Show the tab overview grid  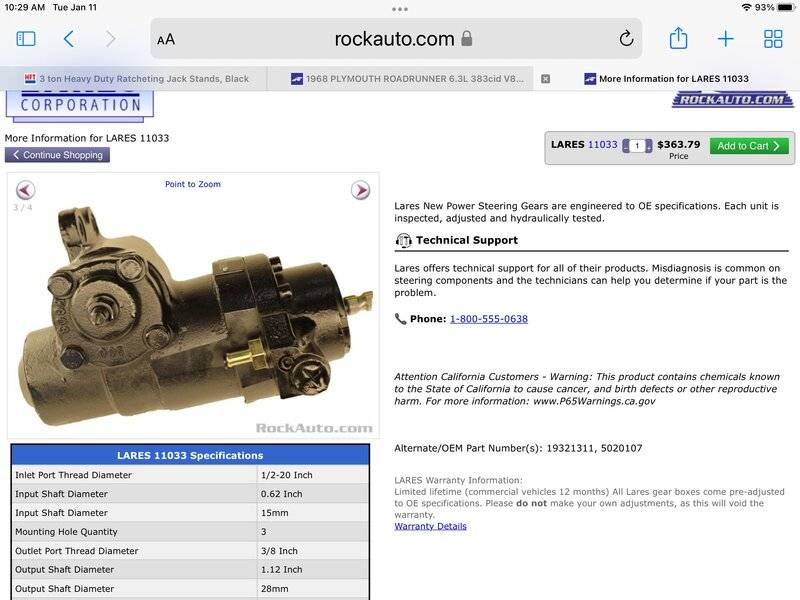tap(773, 39)
